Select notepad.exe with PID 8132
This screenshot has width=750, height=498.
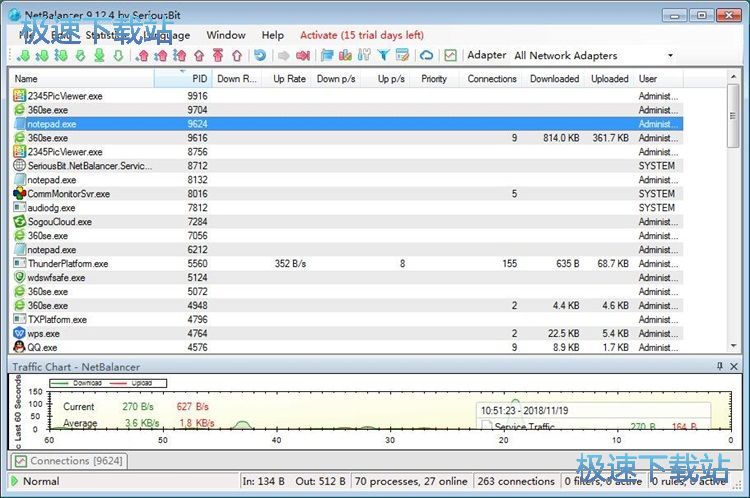pyautogui.click(x=347, y=180)
